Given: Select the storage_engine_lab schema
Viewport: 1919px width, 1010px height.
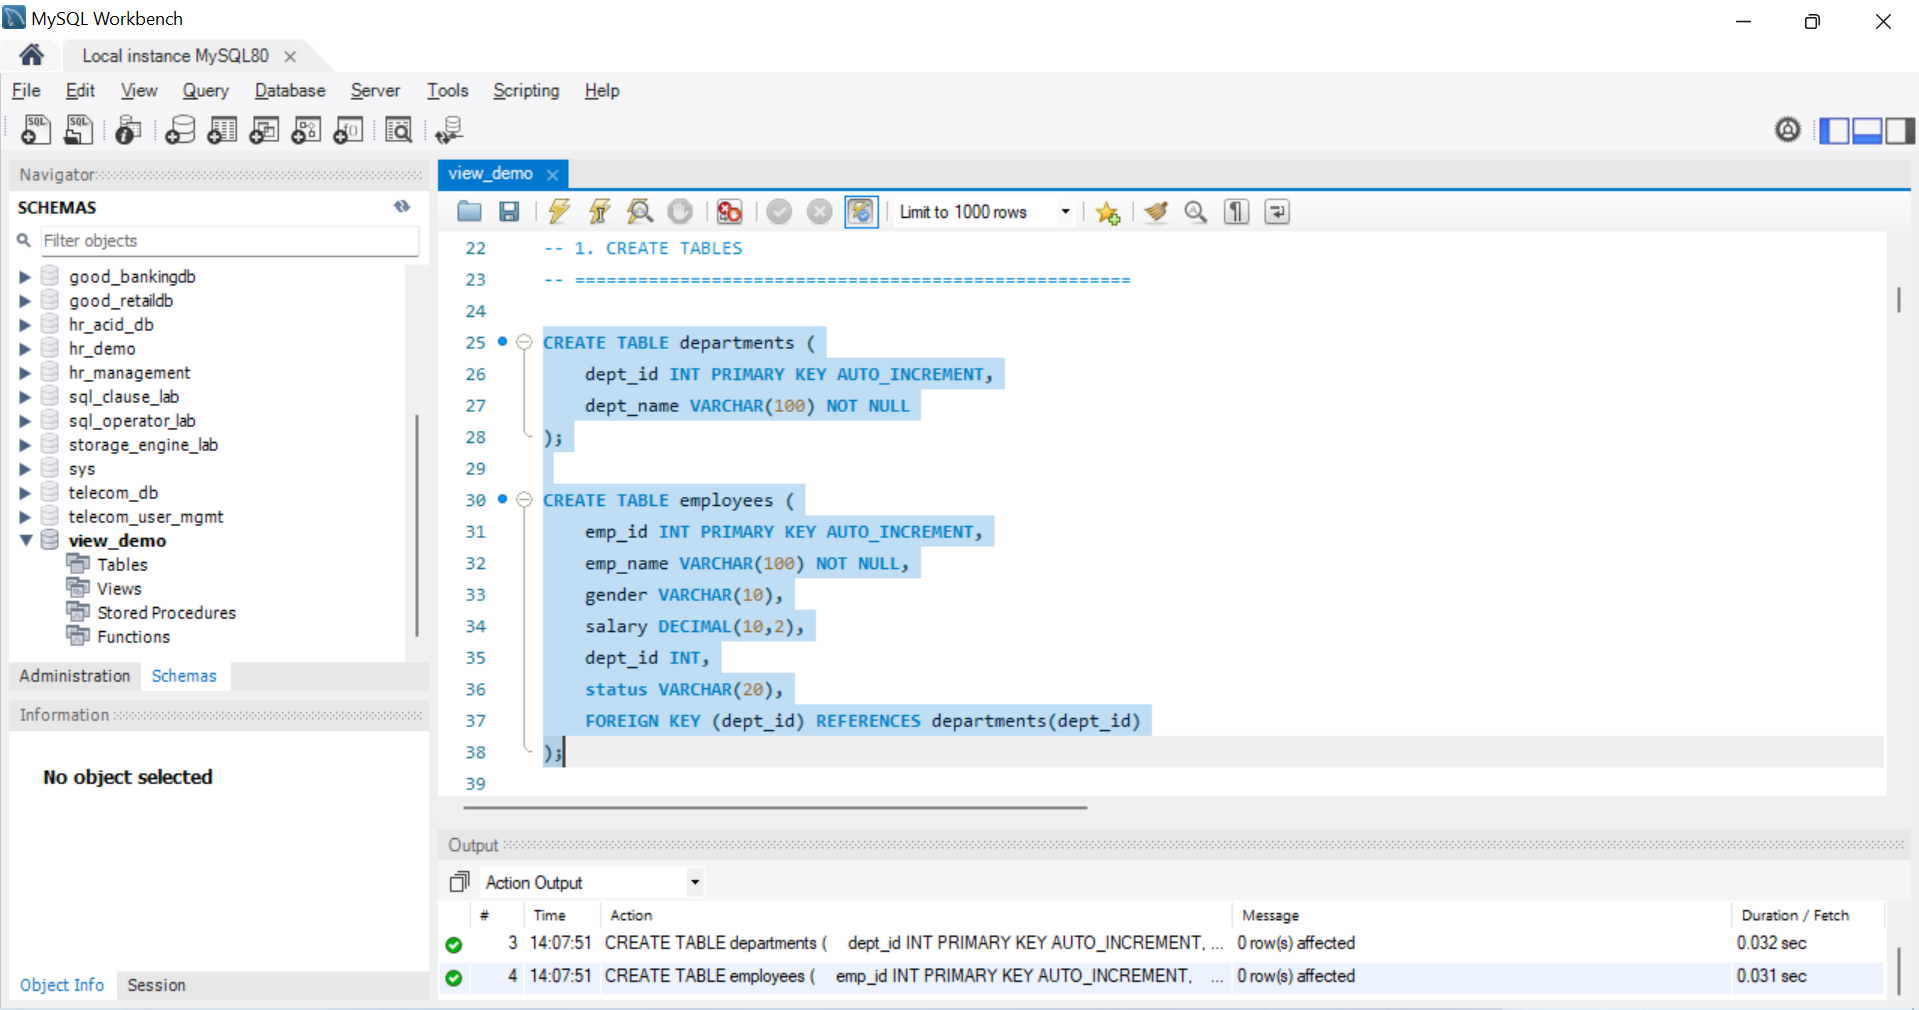Looking at the screenshot, I should 143,445.
